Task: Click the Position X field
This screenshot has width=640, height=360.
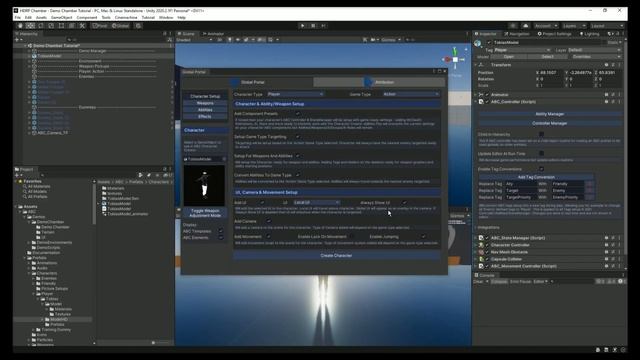Action: [551, 73]
